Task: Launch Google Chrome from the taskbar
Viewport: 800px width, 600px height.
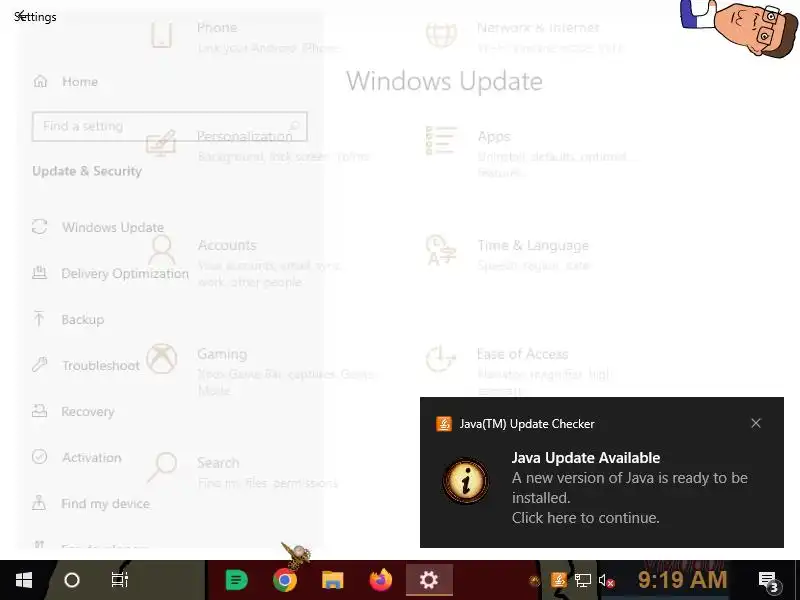Action: 285,580
